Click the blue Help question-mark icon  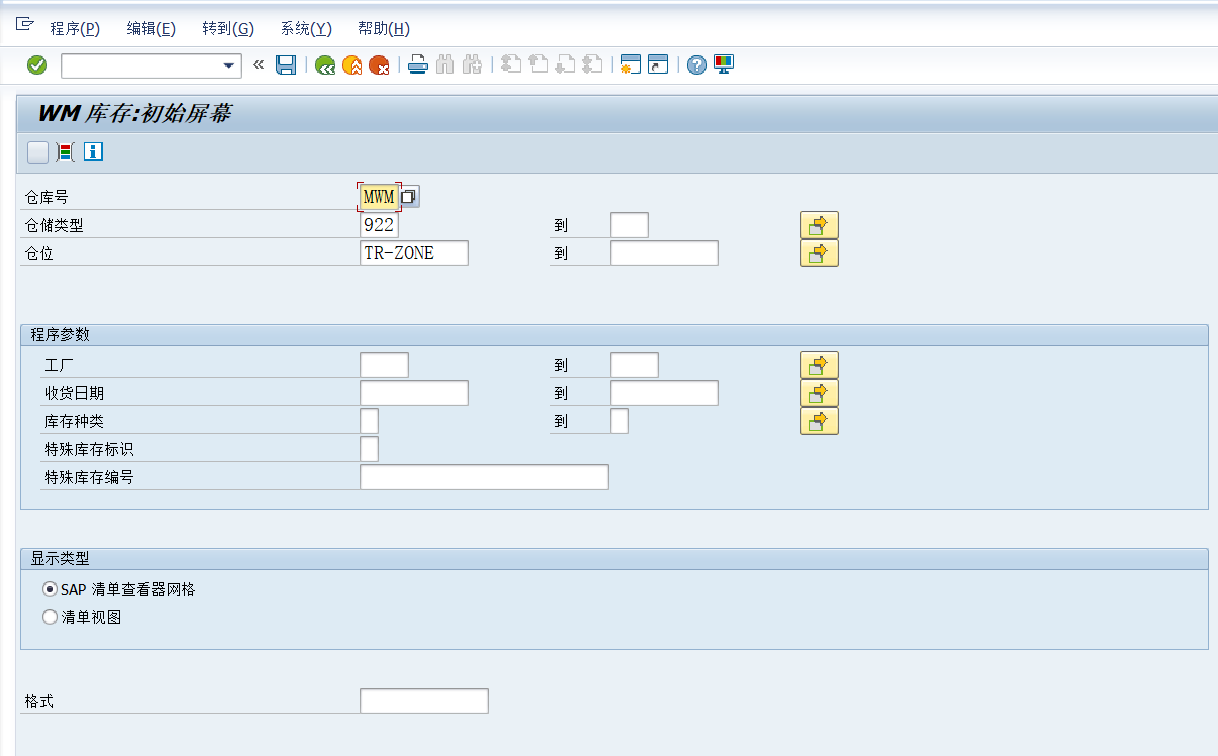[697, 65]
